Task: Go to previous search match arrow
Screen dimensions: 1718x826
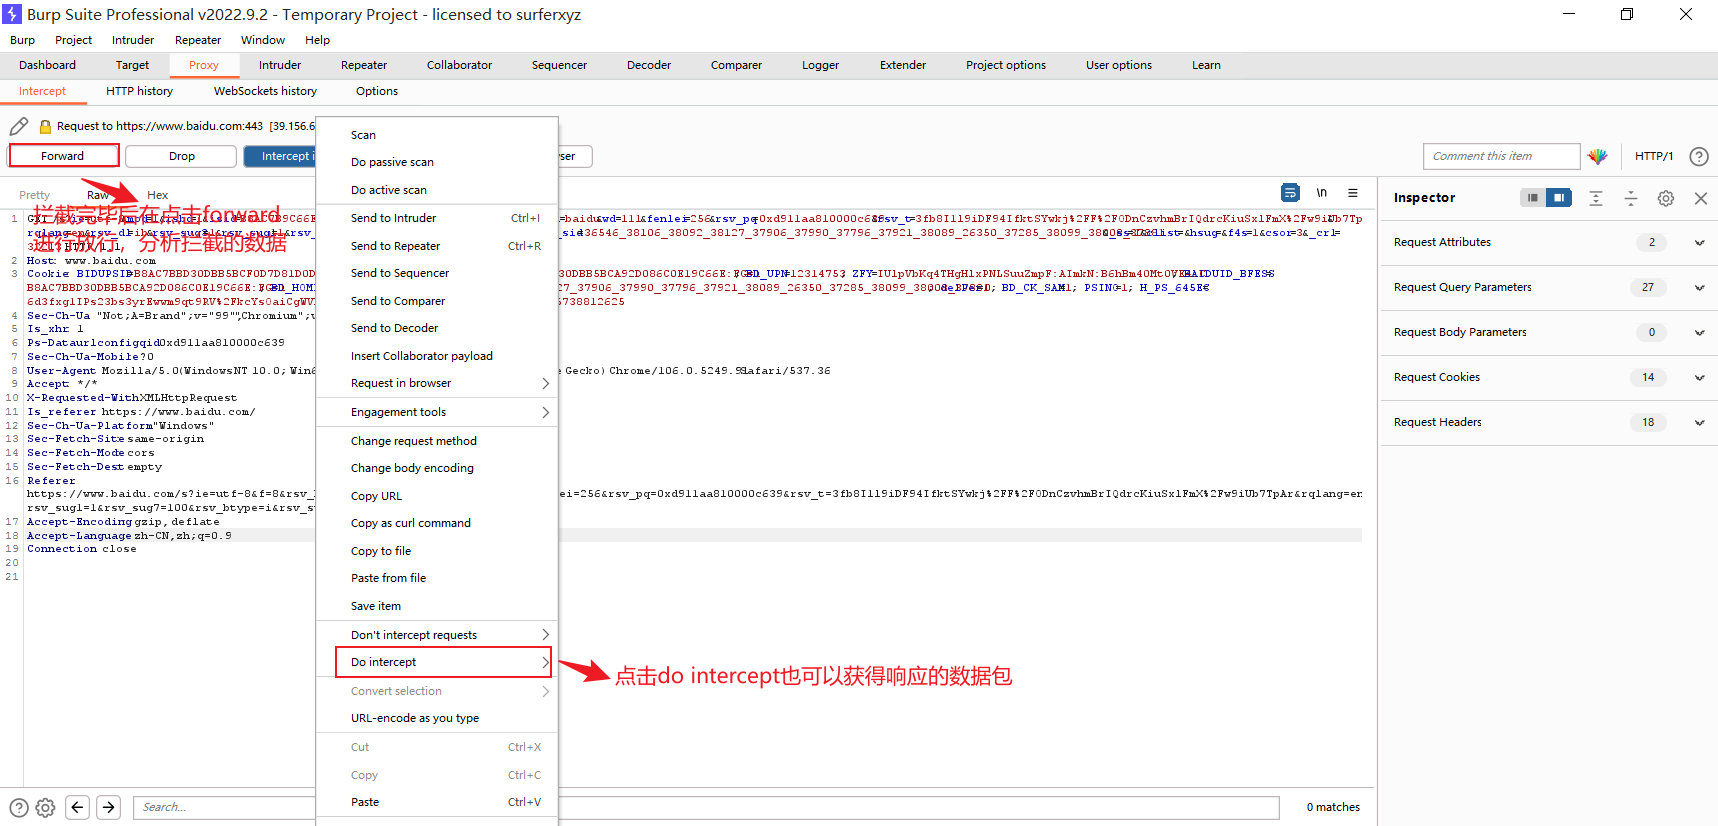Action: tap(78, 807)
